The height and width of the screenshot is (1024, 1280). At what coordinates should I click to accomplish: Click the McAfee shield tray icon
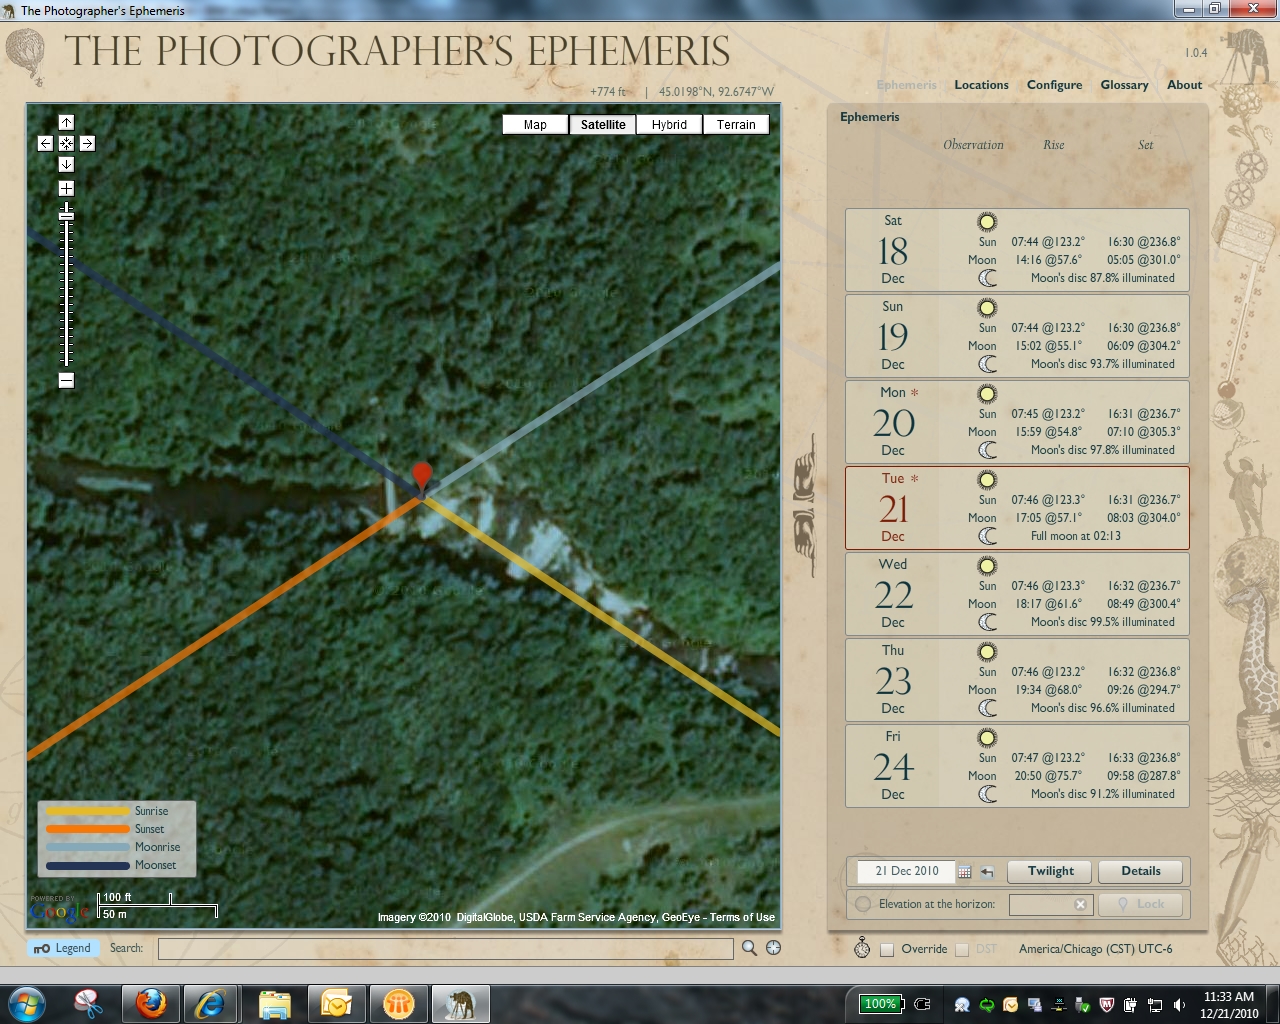pyautogui.click(x=1107, y=1004)
